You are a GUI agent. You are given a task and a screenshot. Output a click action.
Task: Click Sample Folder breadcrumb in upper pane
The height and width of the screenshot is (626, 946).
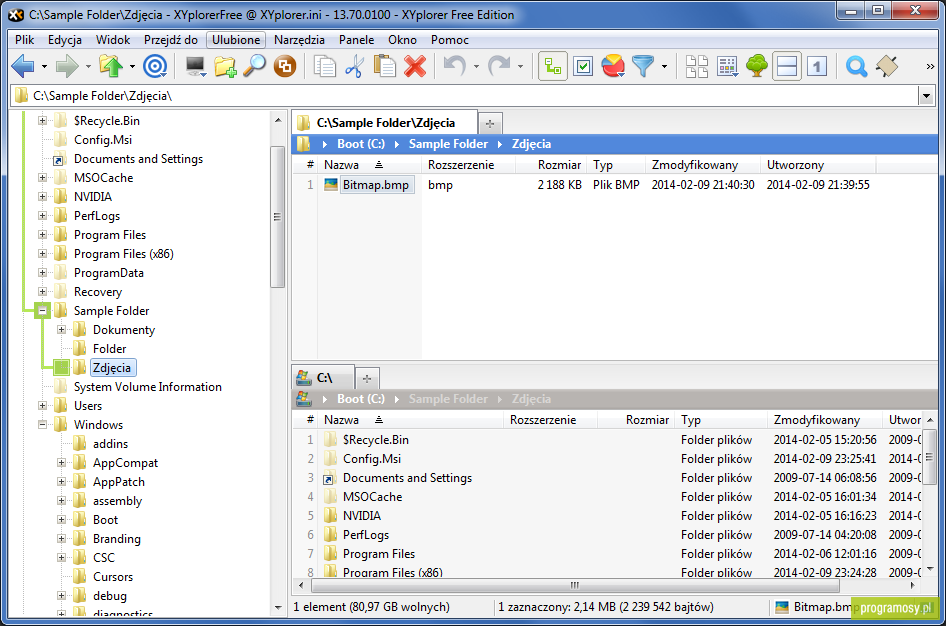(x=448, y=144)
